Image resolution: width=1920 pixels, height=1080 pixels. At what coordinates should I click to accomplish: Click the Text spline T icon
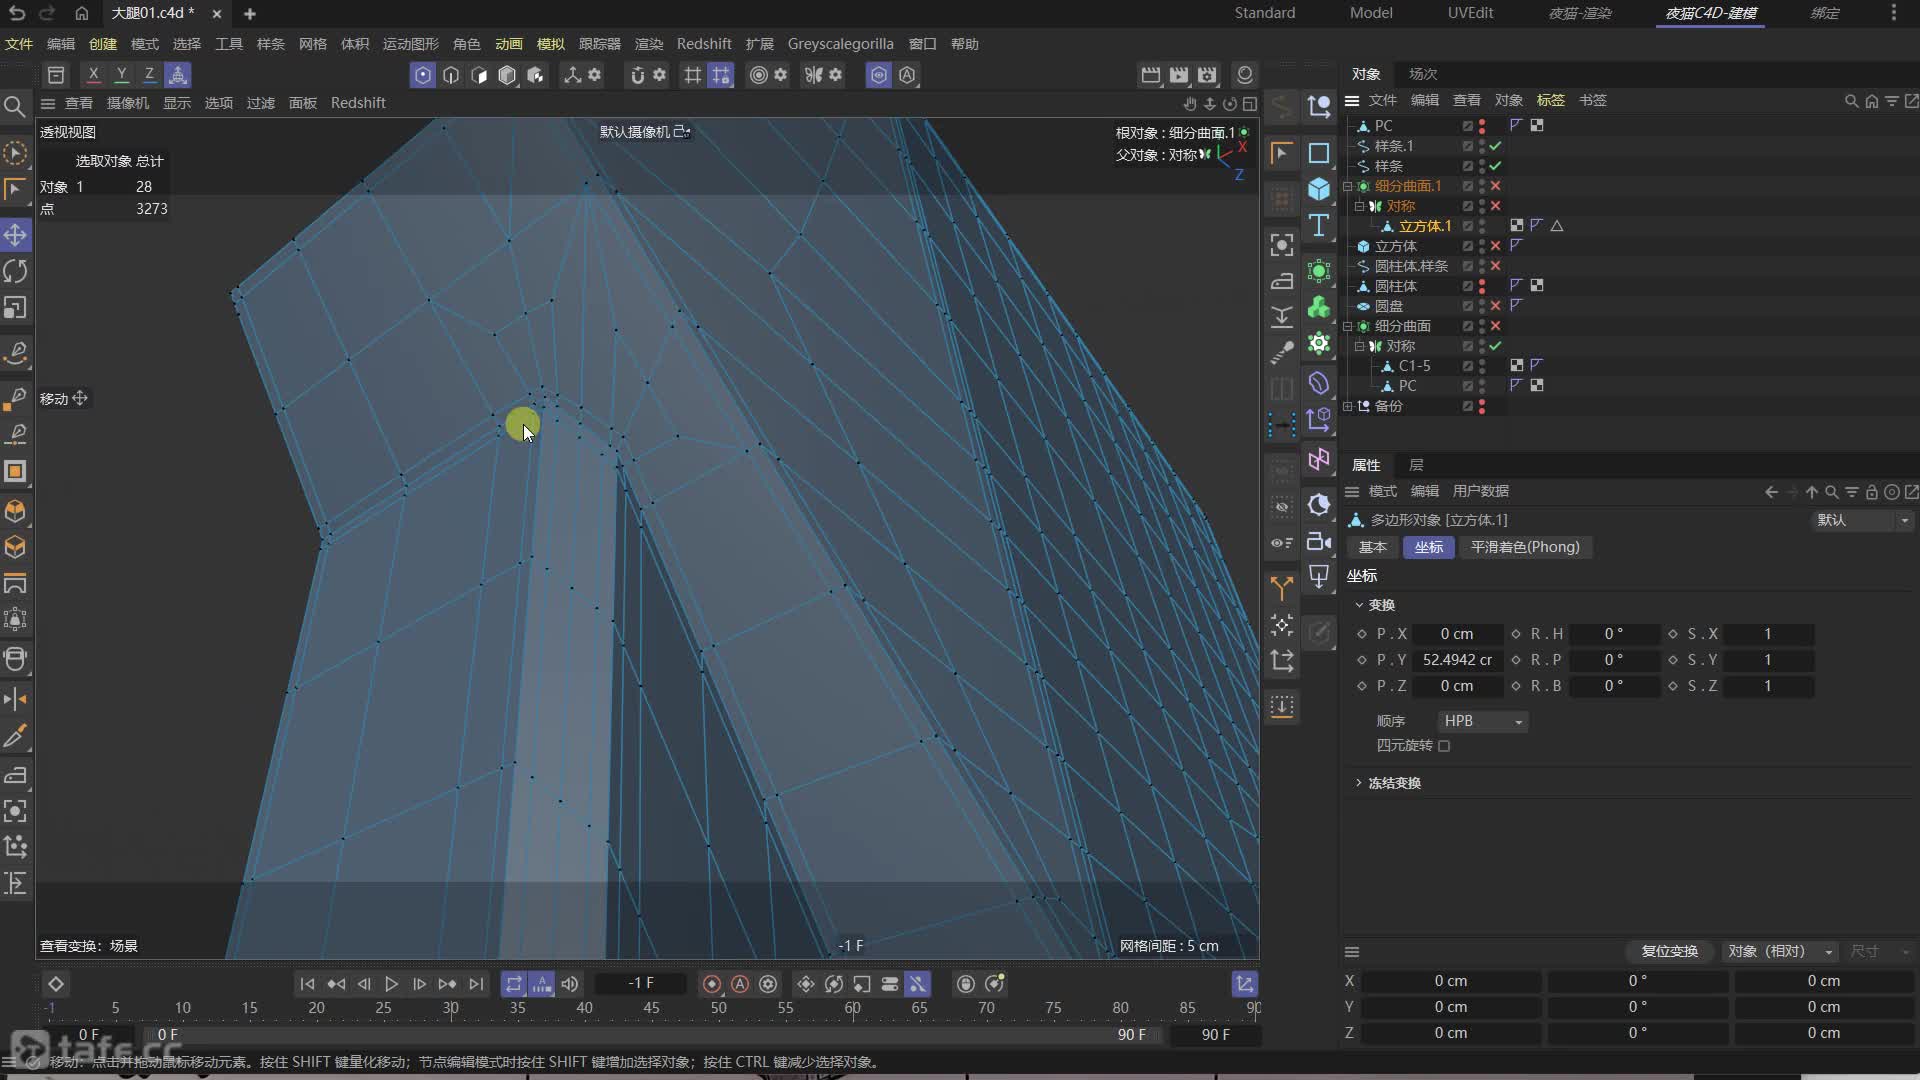1319,226
